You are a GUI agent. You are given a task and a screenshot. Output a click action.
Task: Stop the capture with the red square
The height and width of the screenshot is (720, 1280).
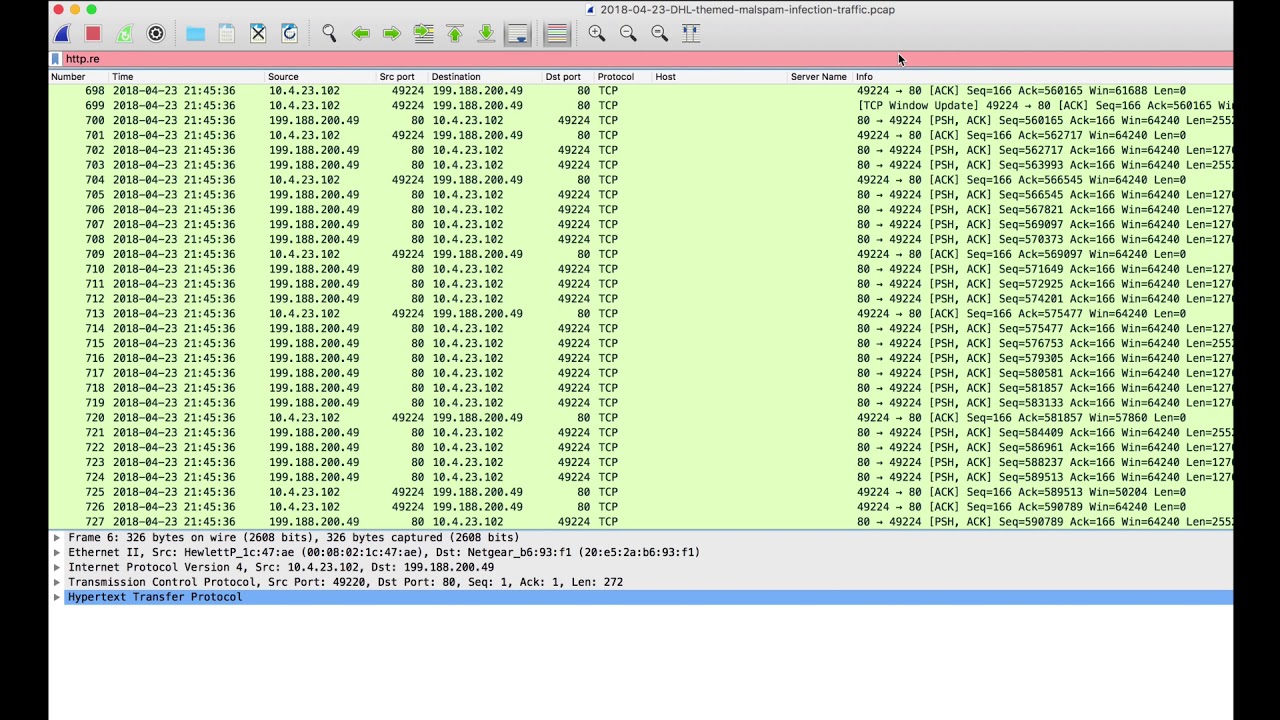93,33
